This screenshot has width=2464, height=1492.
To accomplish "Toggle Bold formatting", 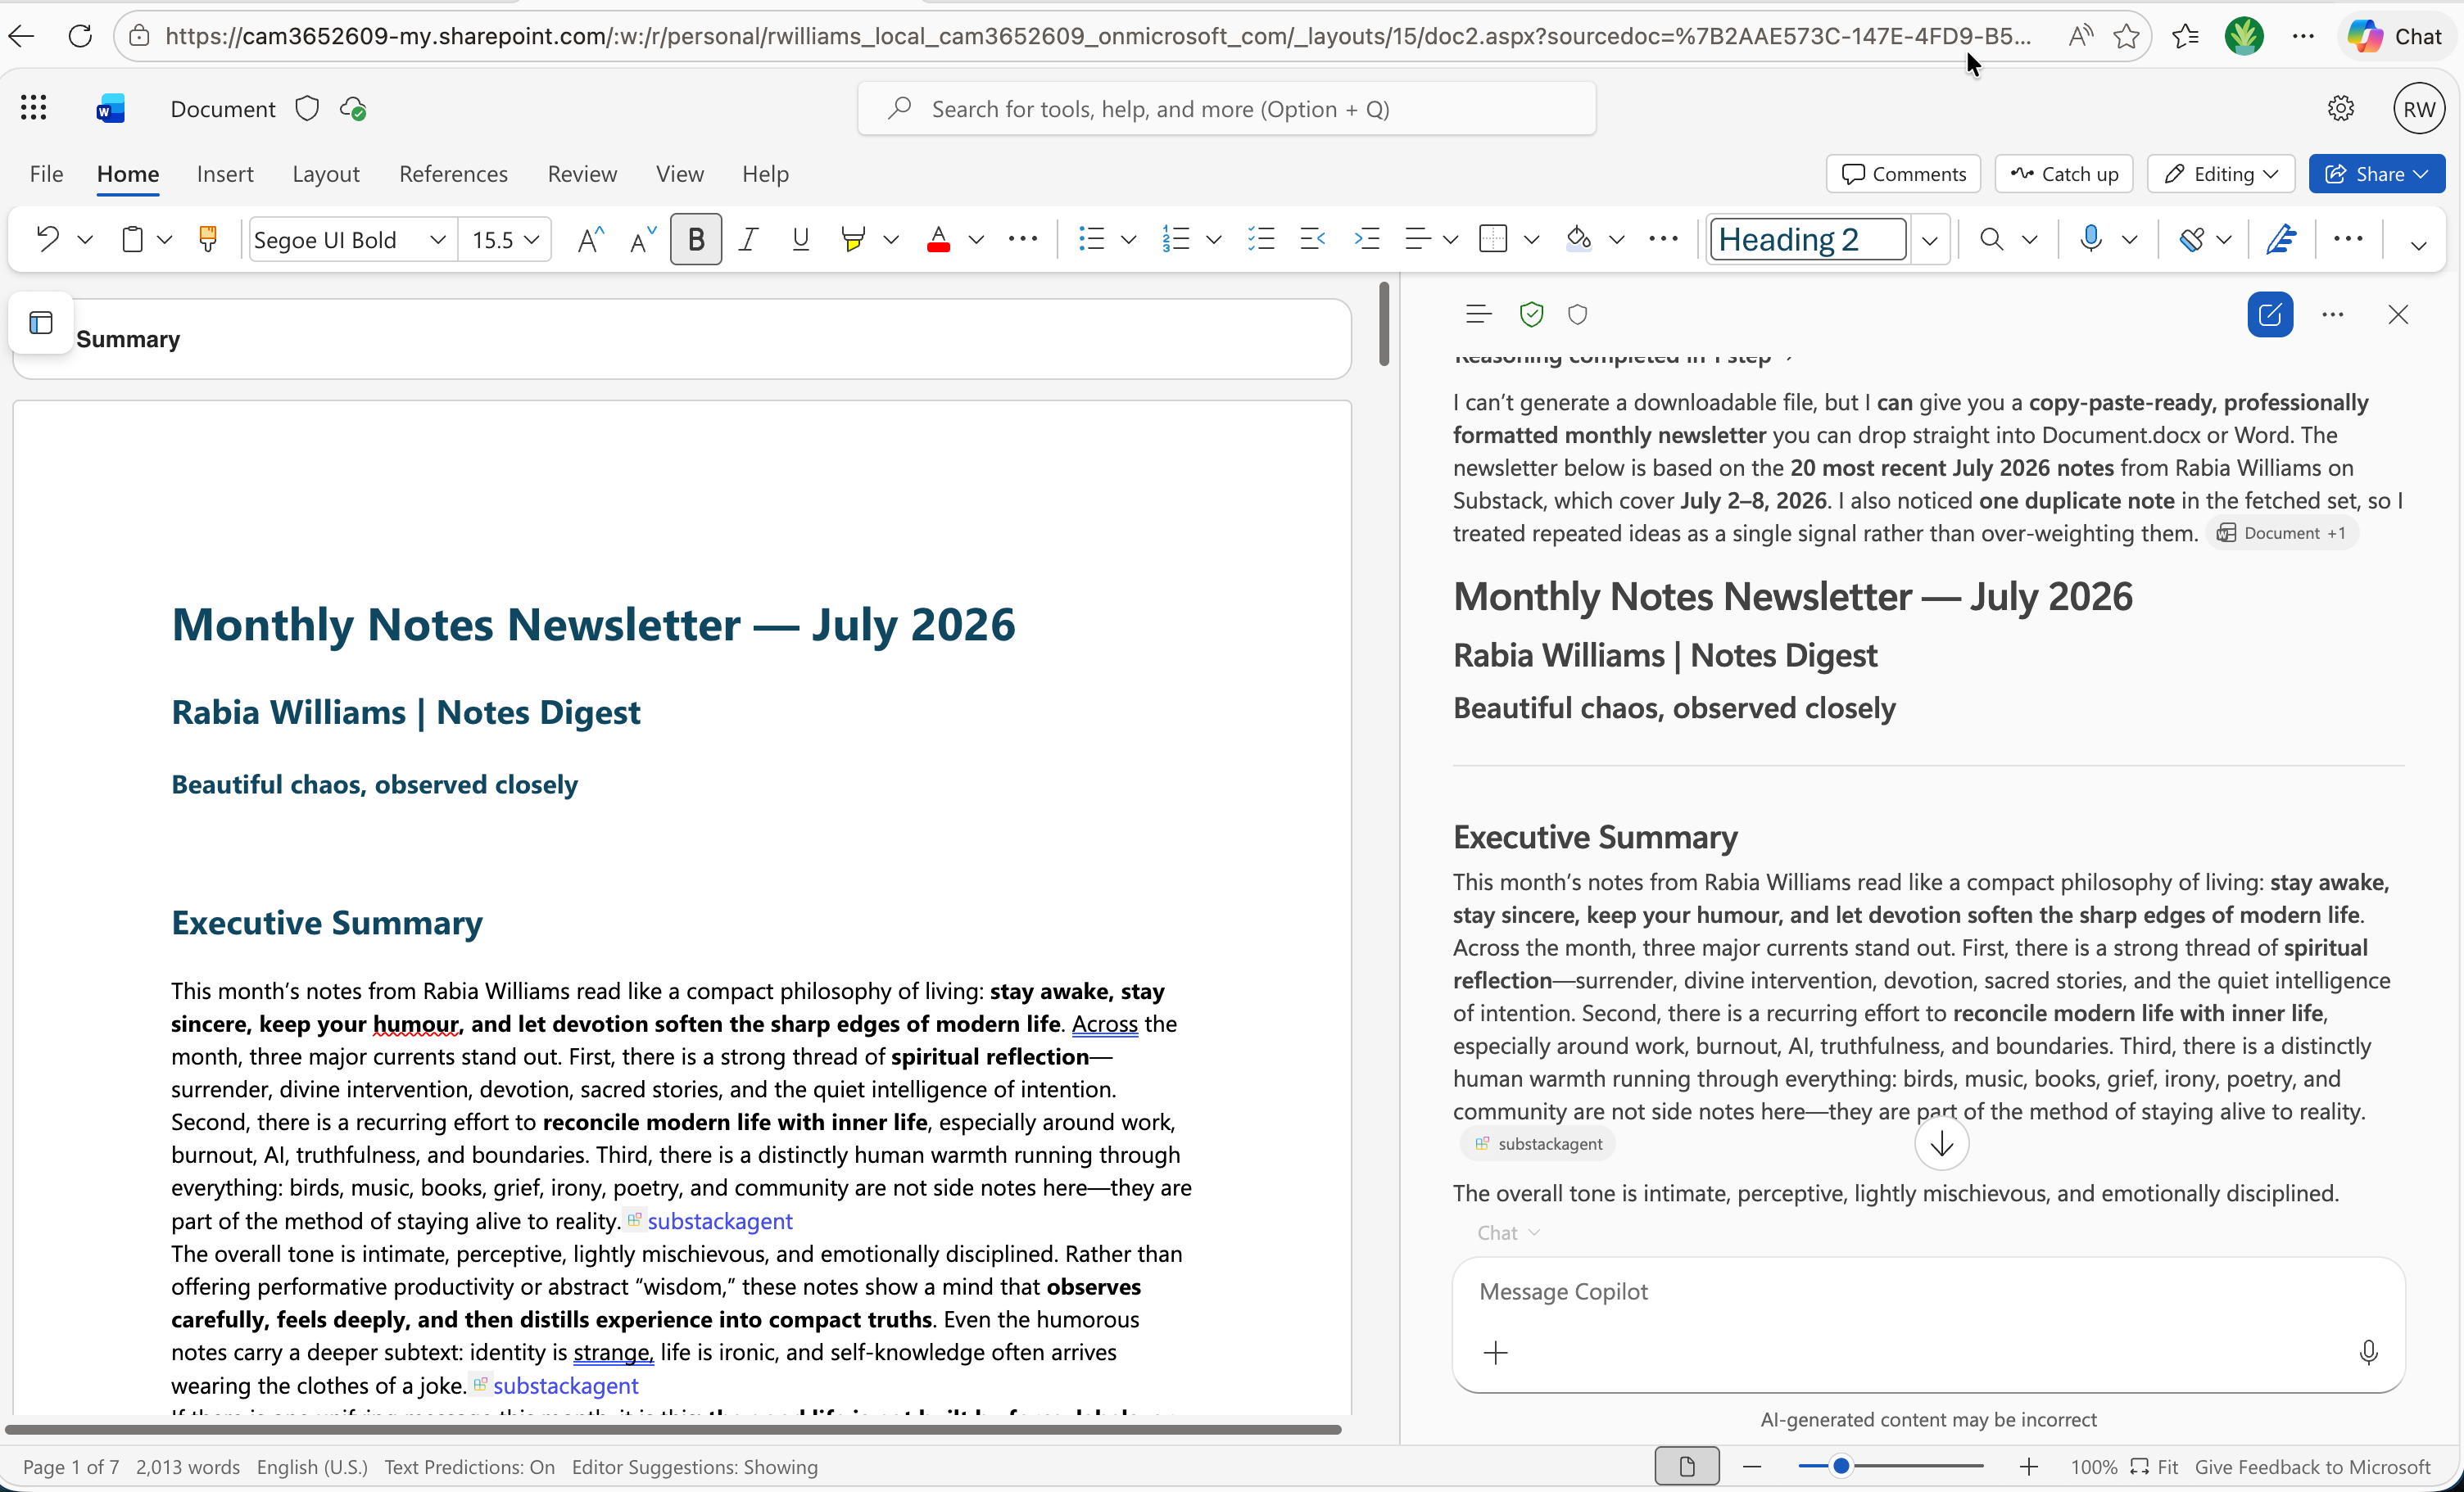I will (x=696, y=239).
